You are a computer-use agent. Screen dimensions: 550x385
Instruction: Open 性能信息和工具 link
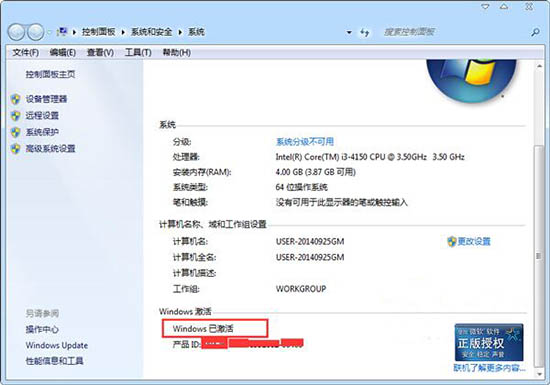point(54,361)
